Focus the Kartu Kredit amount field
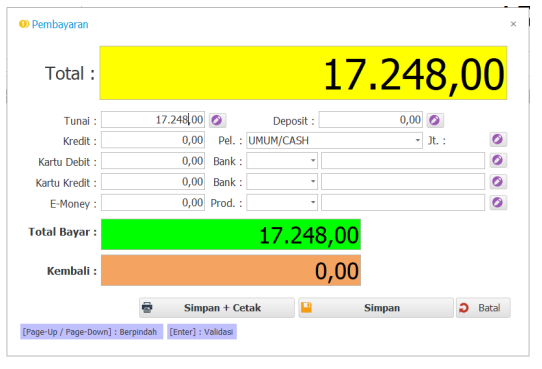The width and height of the screenshot is (542, 369). [x=153, y=181]
